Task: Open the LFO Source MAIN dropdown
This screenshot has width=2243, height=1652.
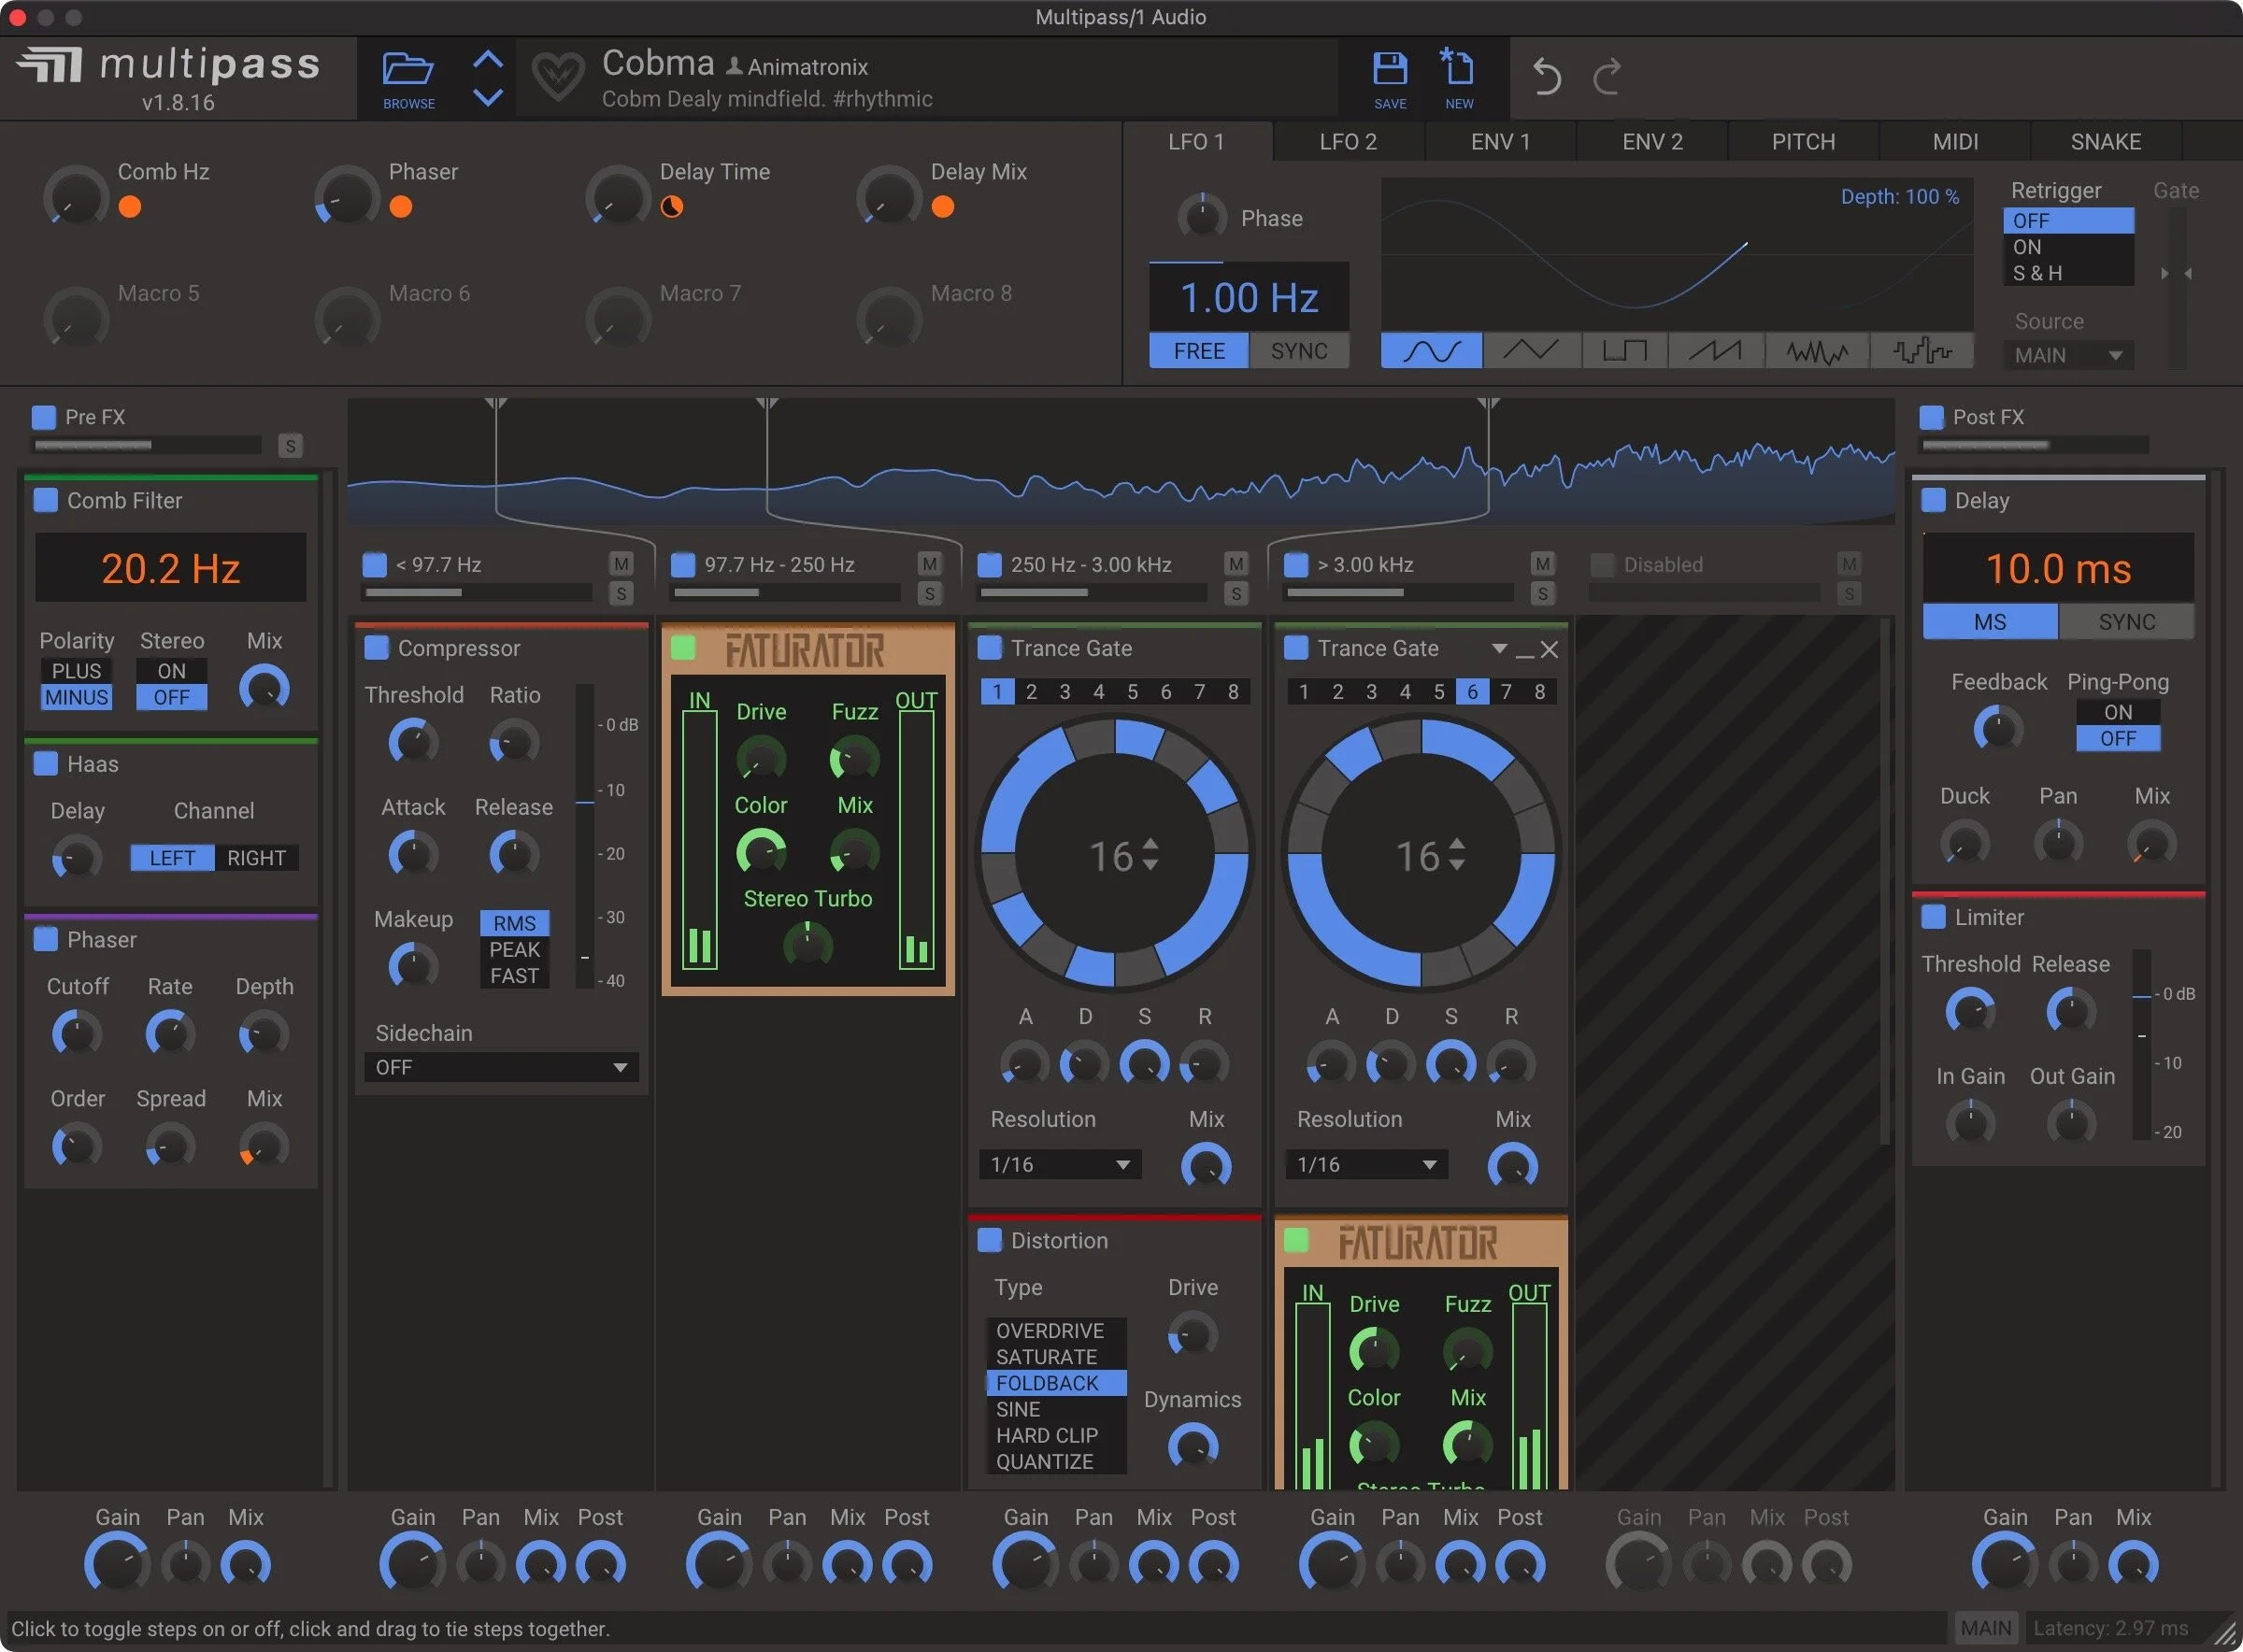Action: (2068, 355)
